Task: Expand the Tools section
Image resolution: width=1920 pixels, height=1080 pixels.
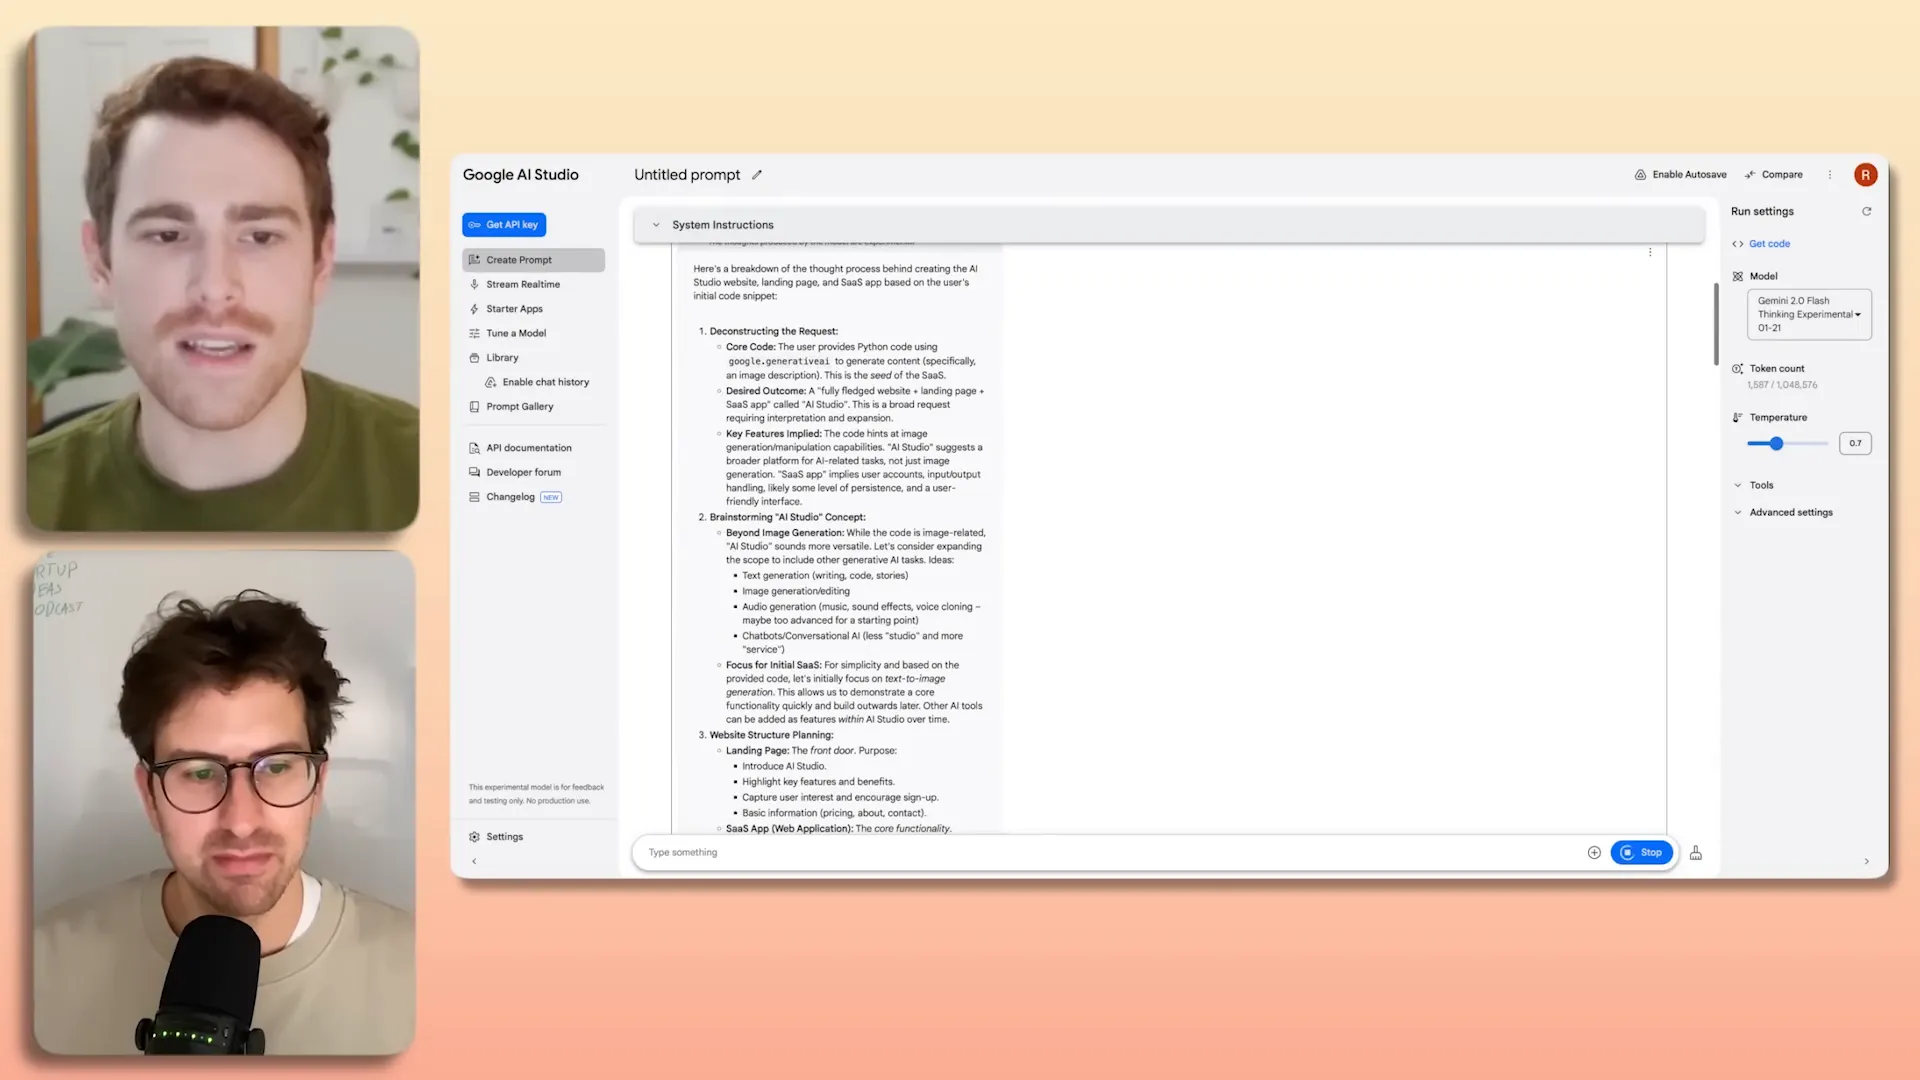Action: (1761, 486)
